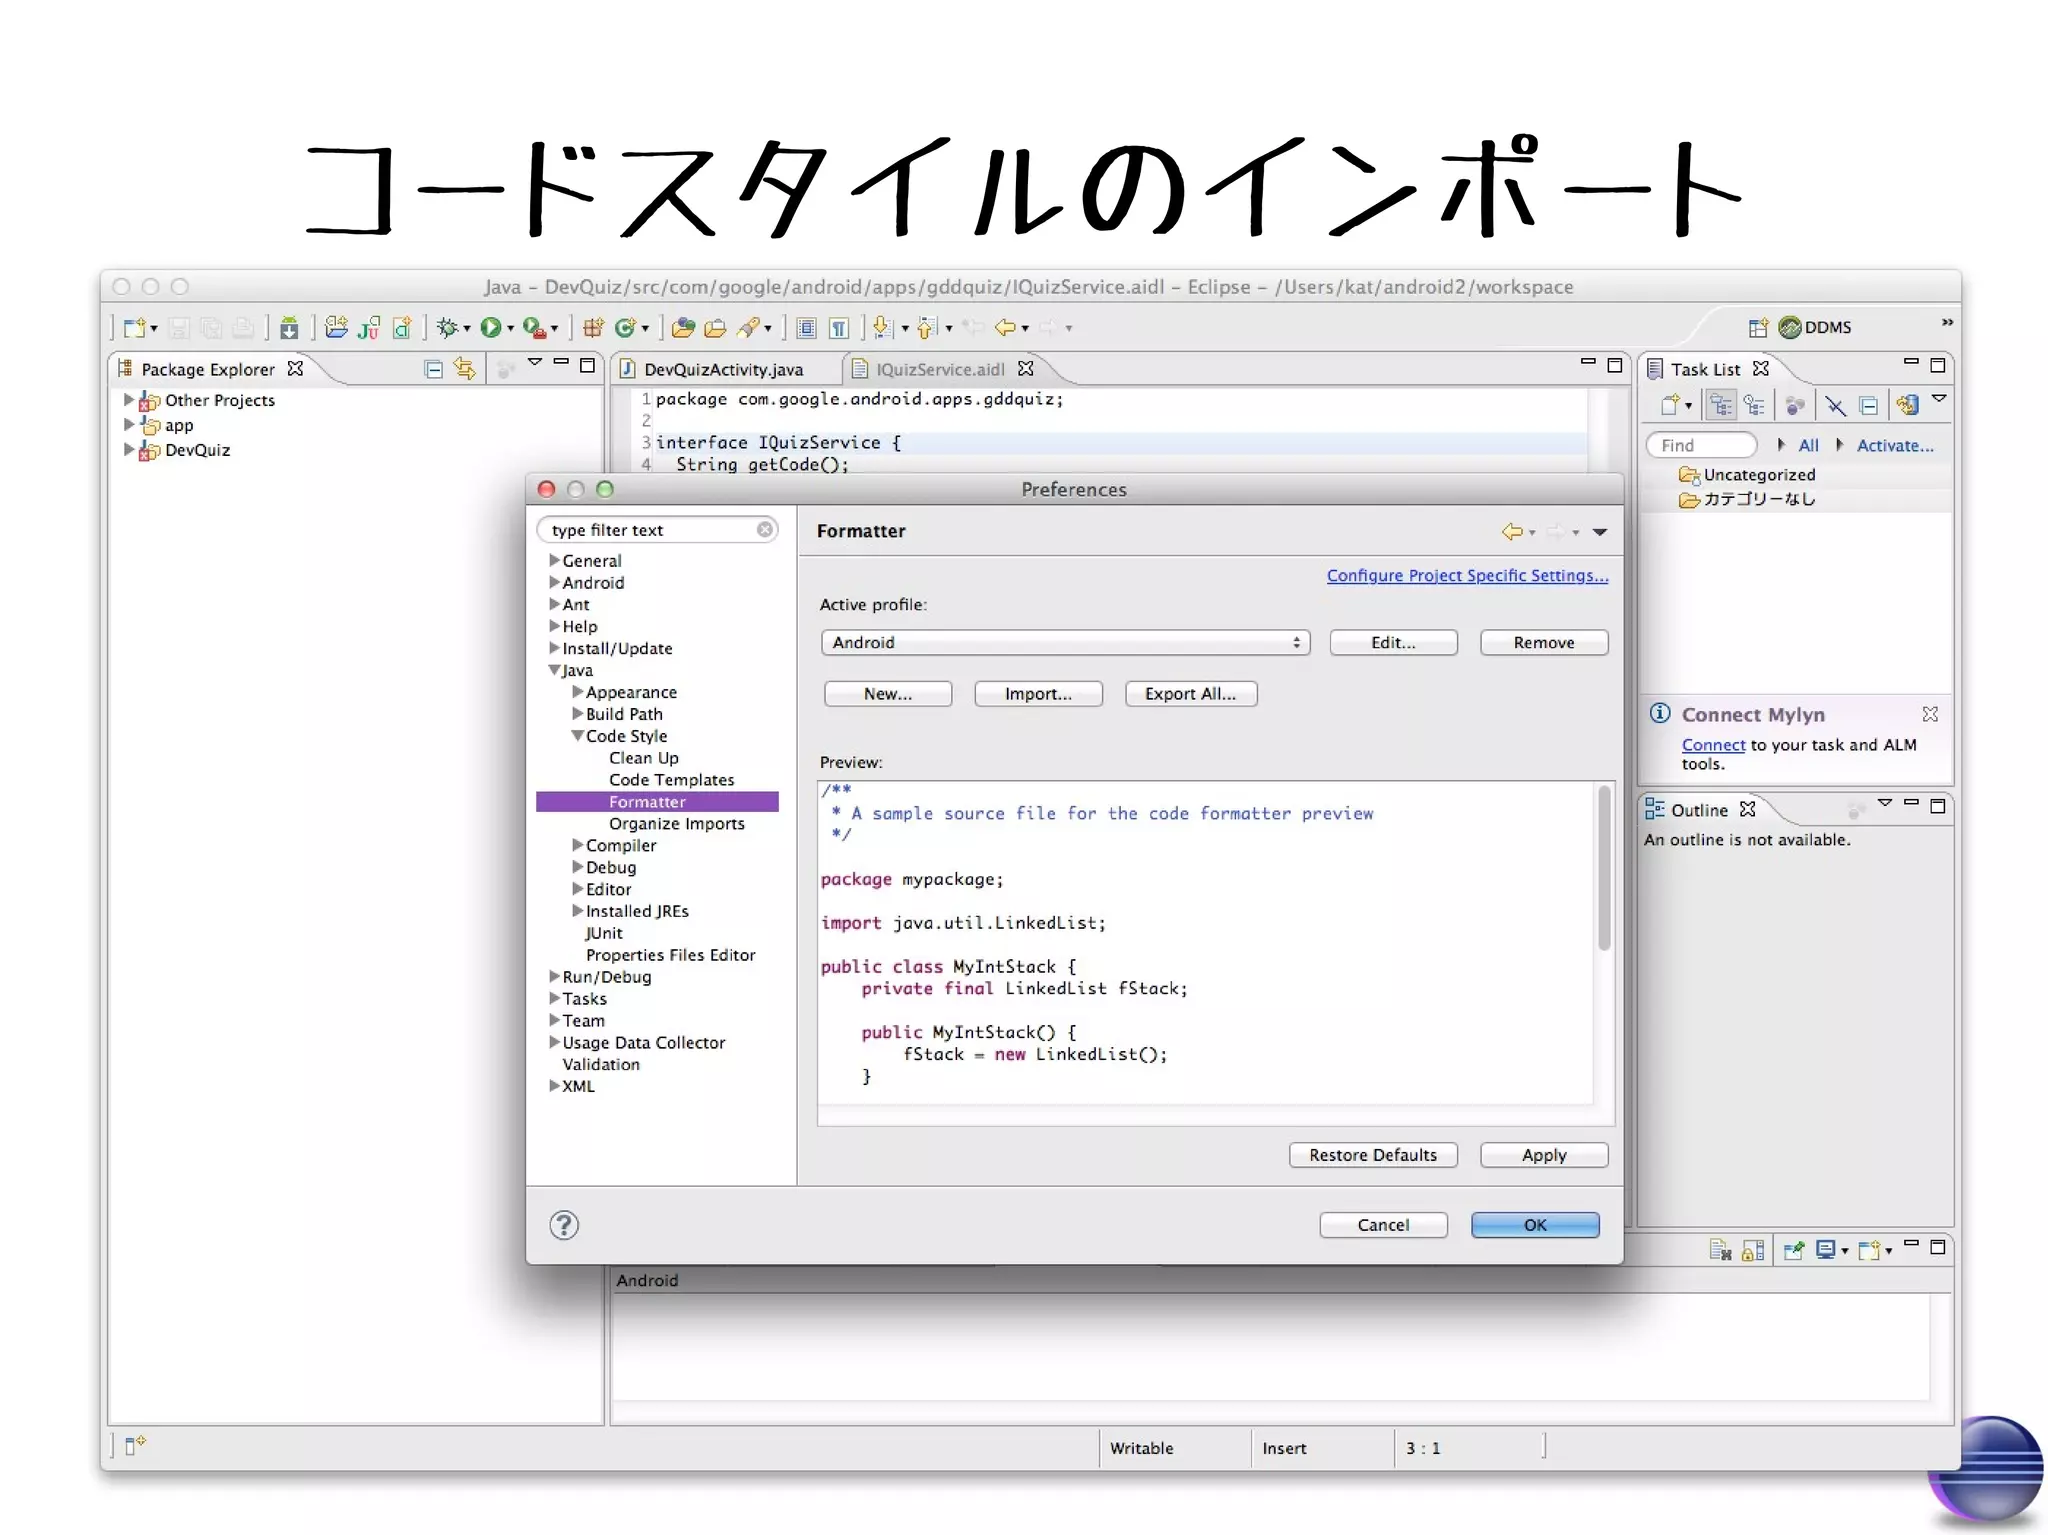This screenshot has height=1535, width=2048.
Task: Click the Run External Tools icon
Action: (534, 327)
